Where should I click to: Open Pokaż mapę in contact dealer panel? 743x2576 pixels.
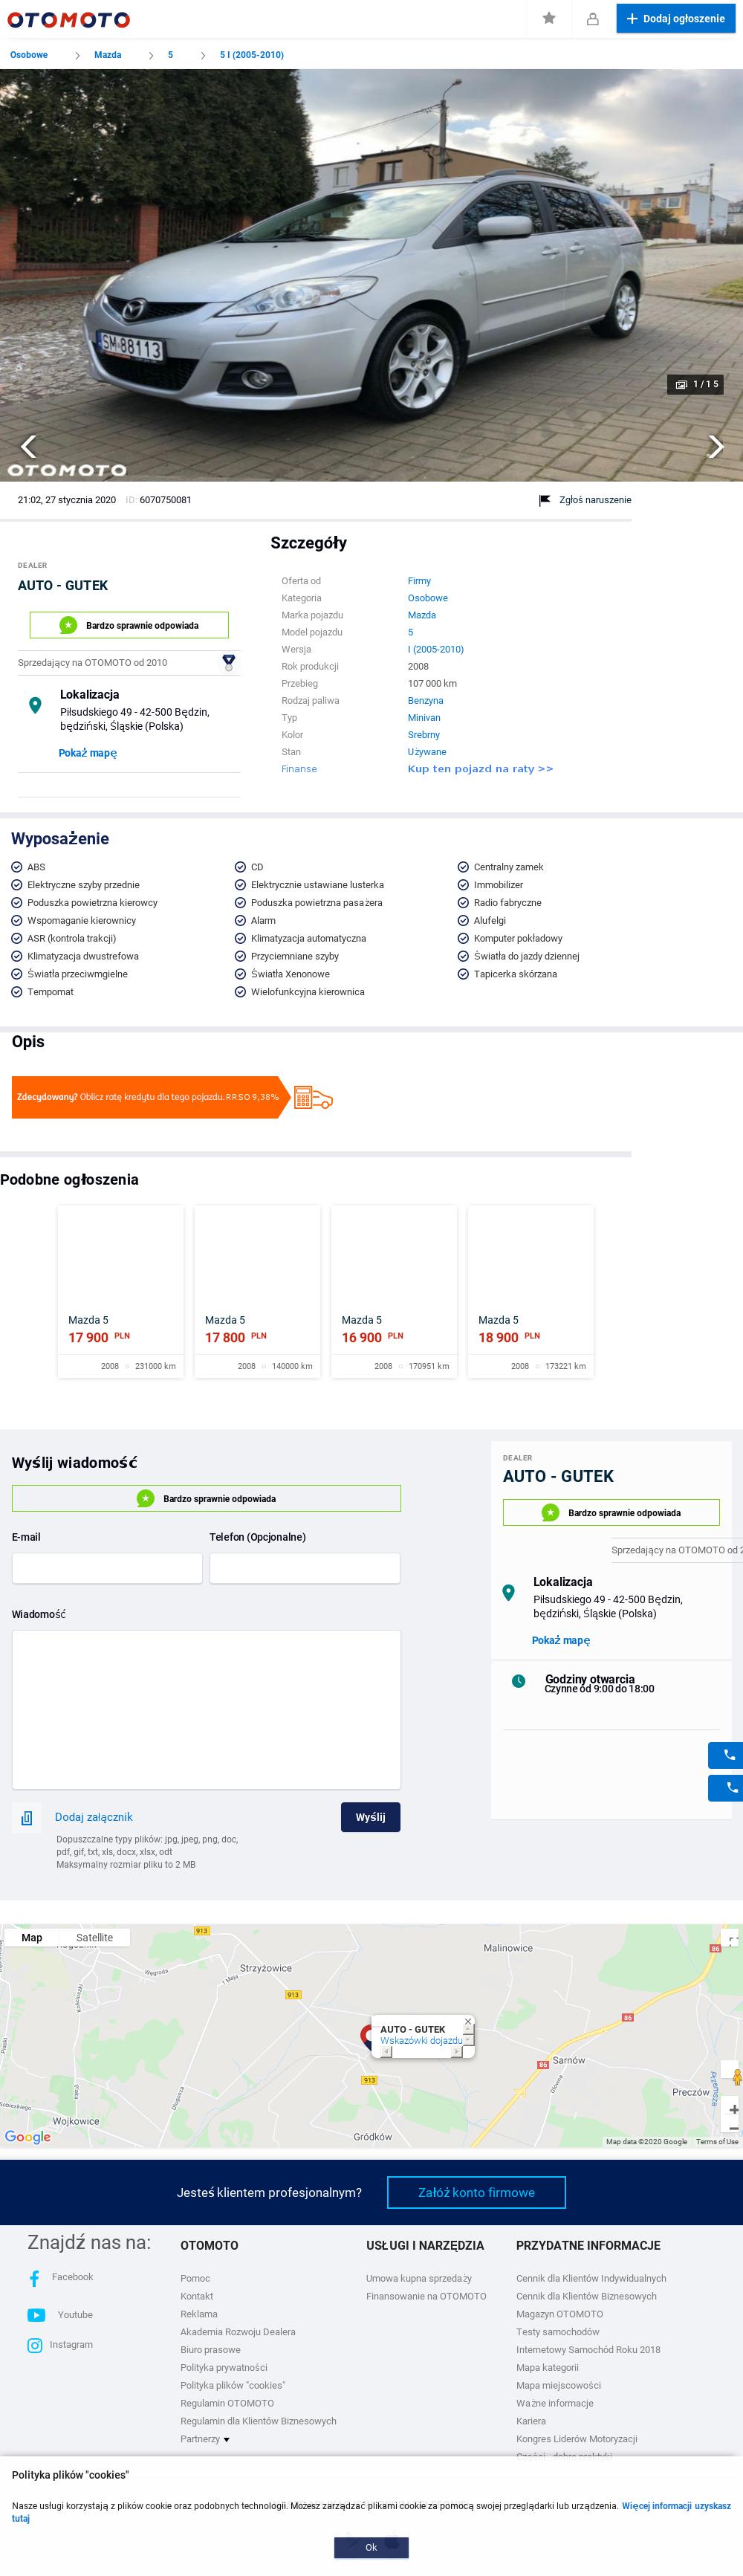click(561, 1640)
